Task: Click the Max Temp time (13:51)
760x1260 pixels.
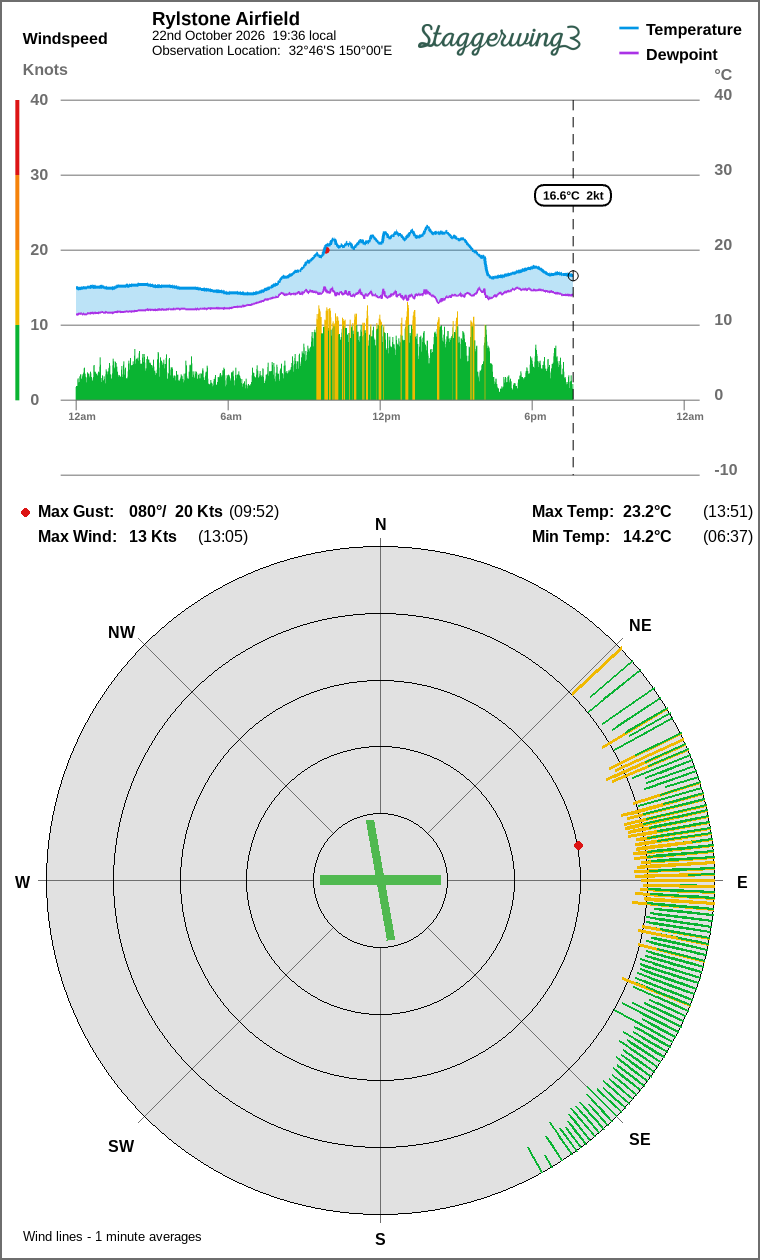Action: [x=728, y=512]
